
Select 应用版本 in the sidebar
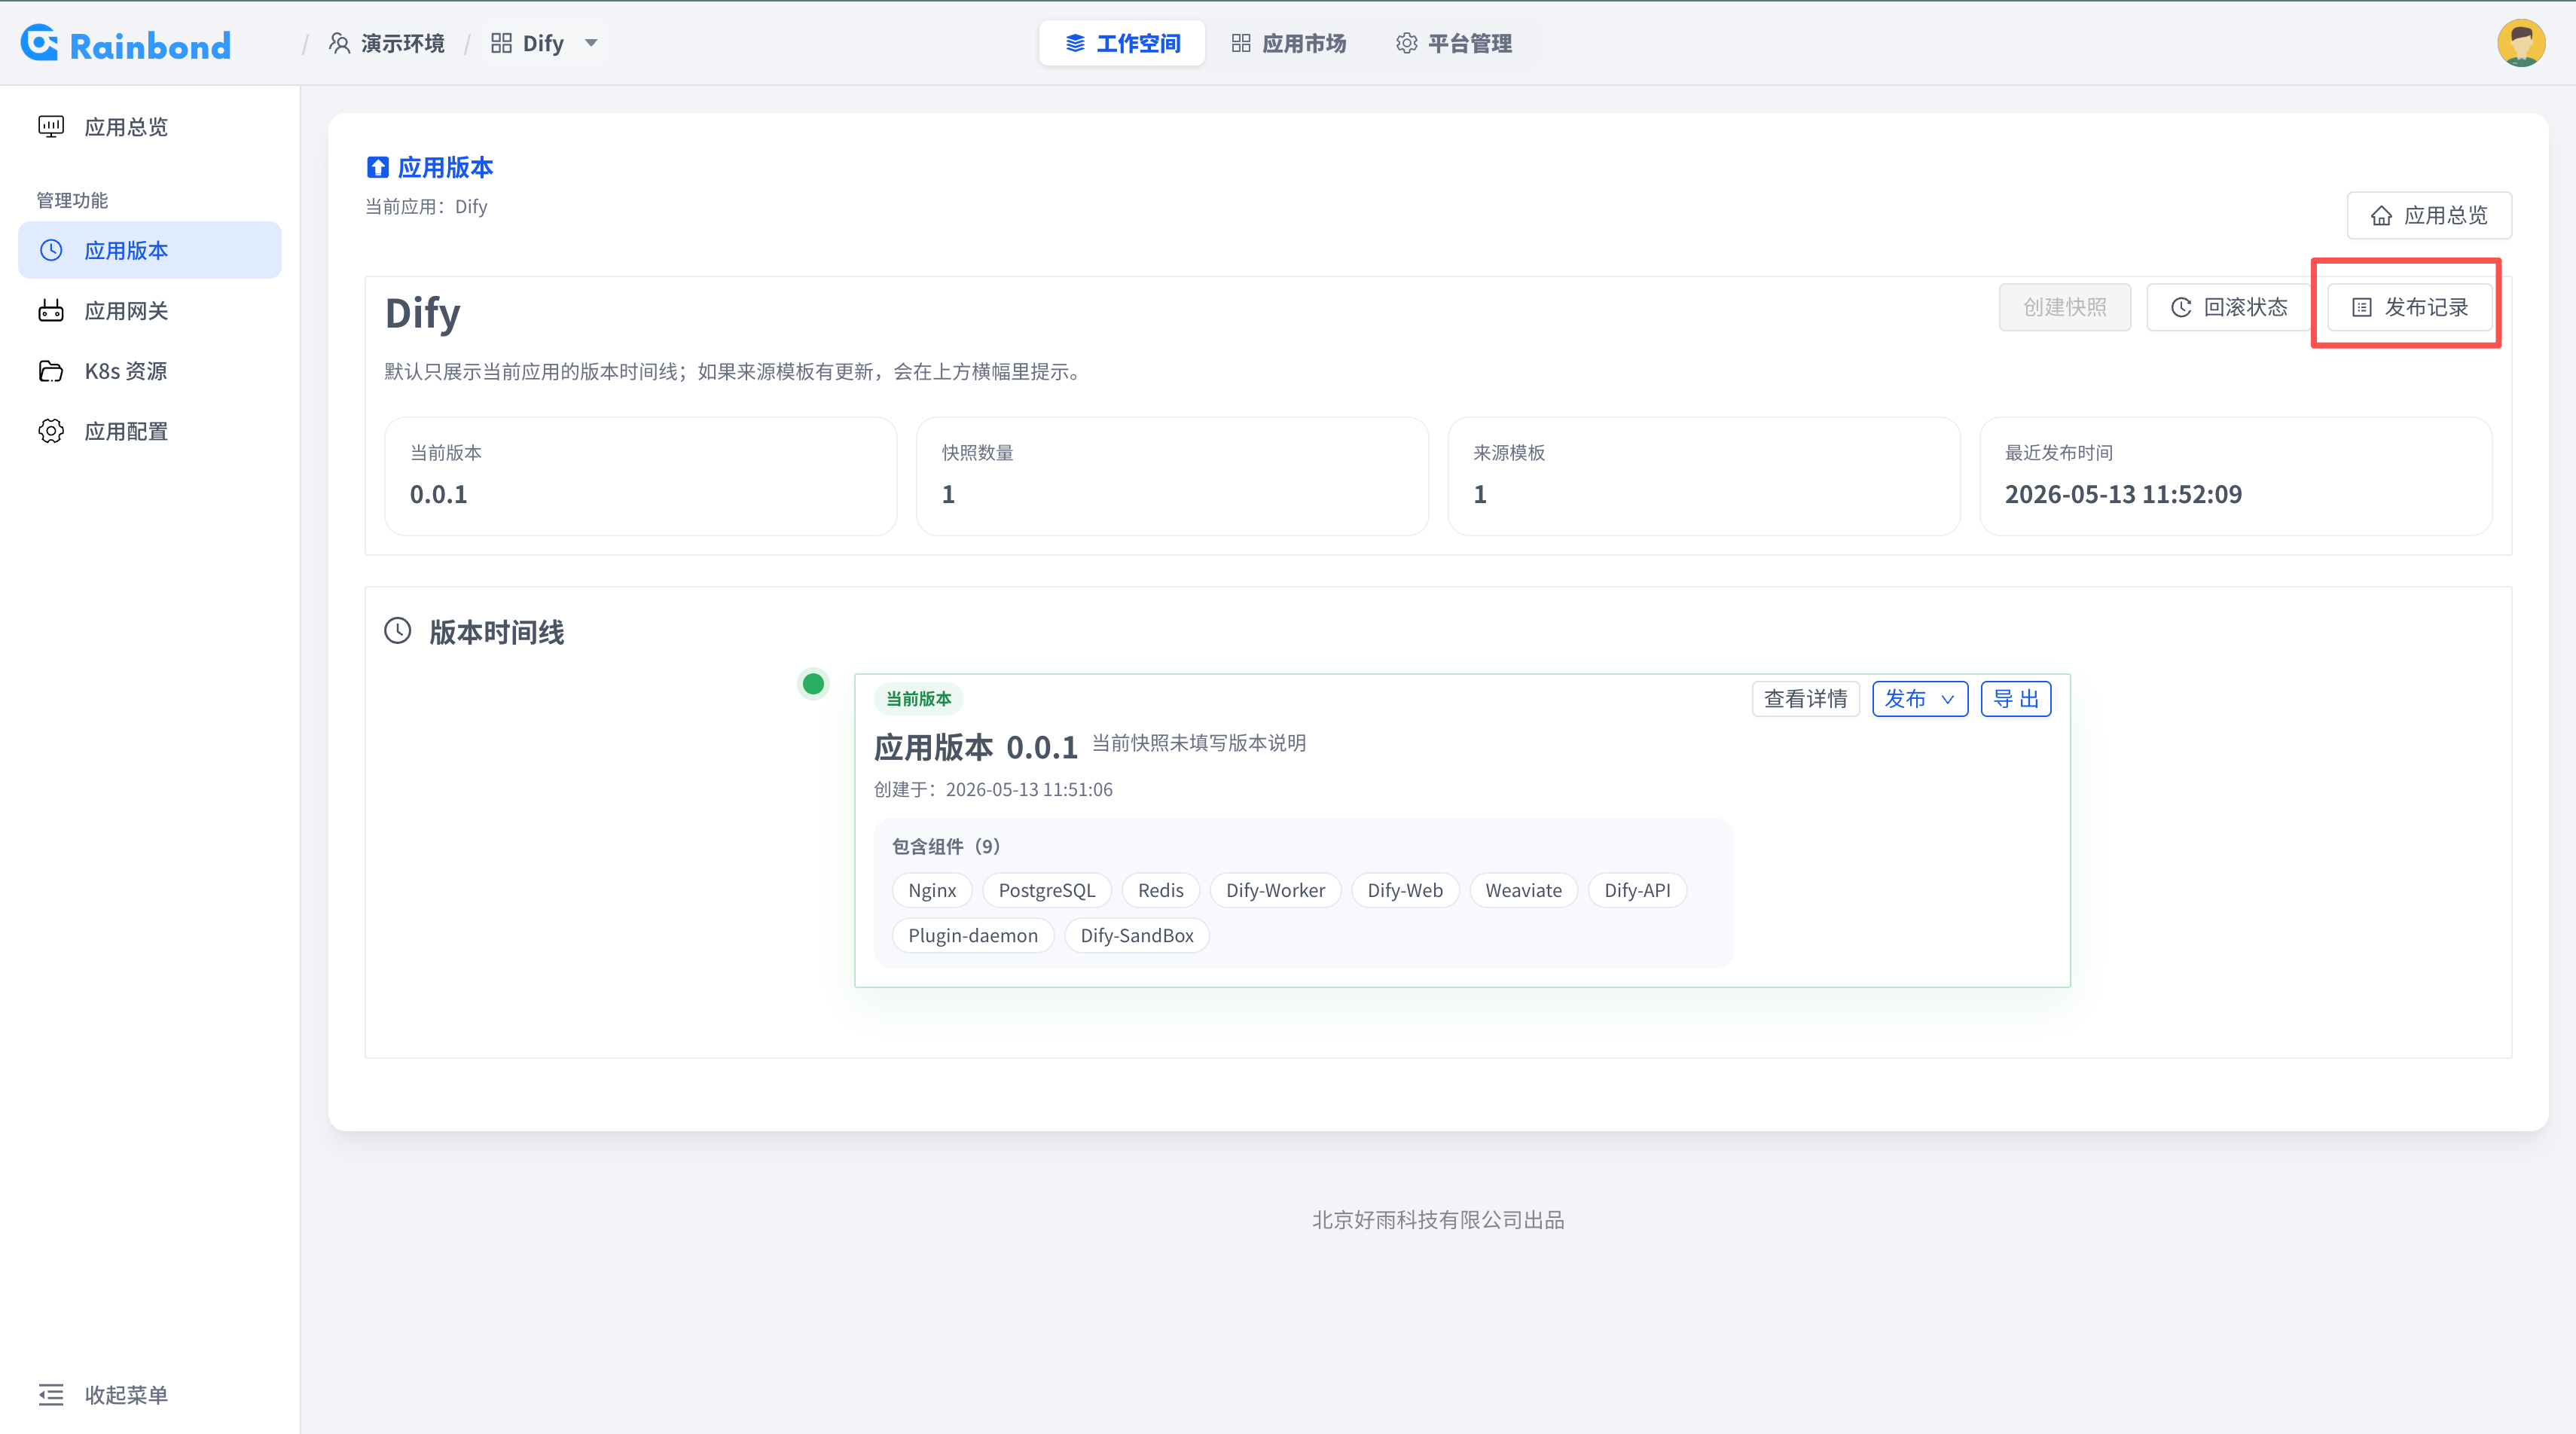150,250
